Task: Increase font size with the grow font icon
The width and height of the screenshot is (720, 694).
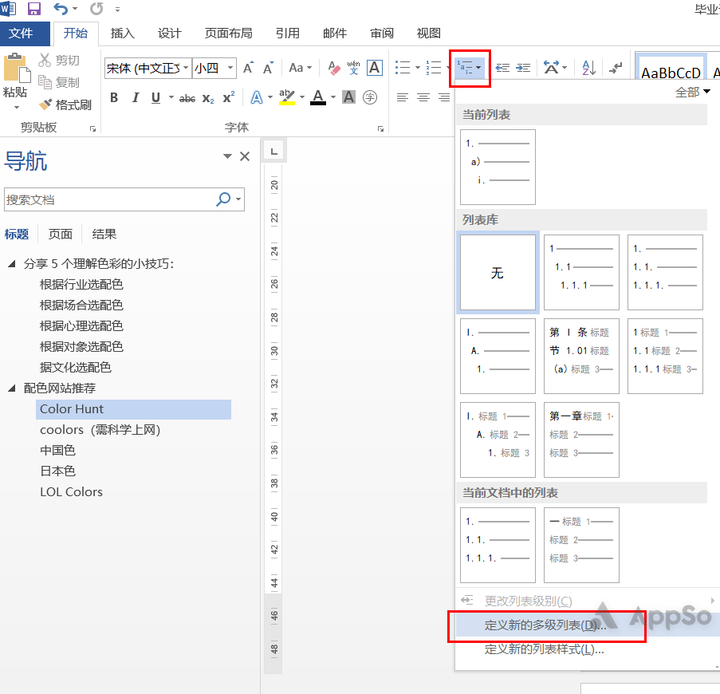Action: [248, 68]
